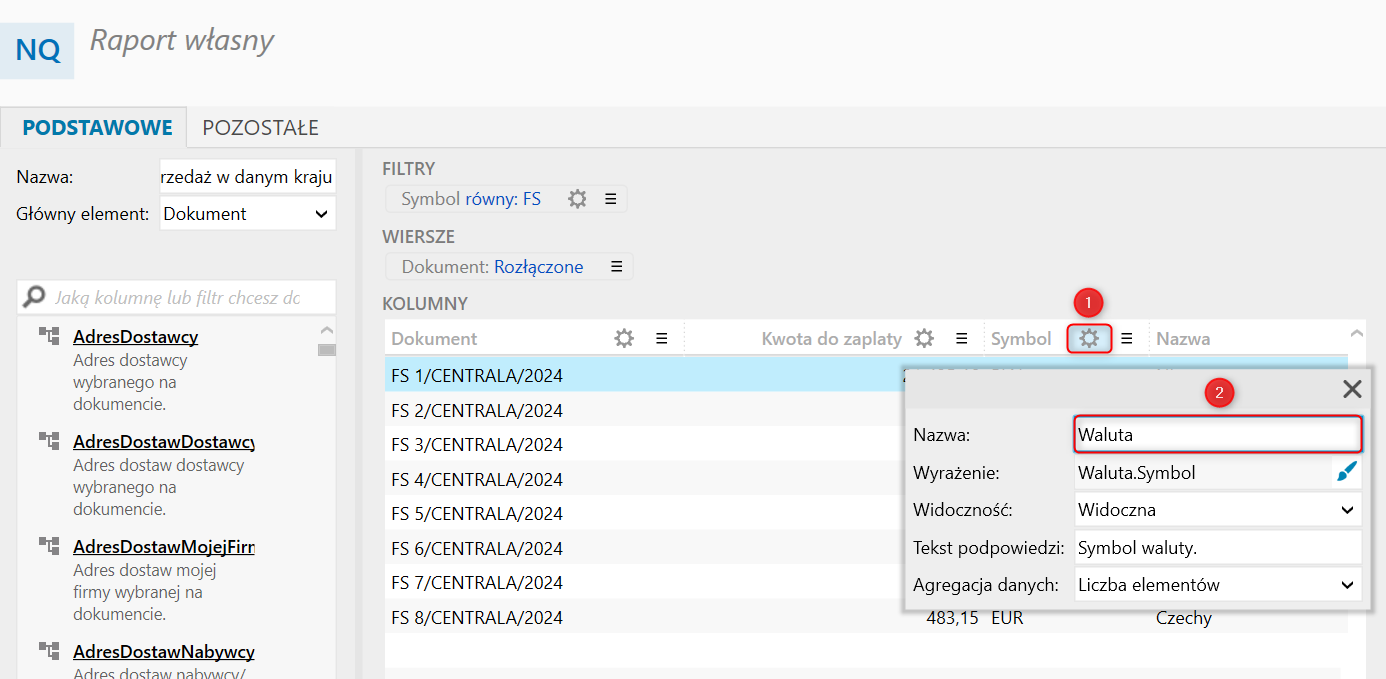Open the Dokument row options menu
The height and width of the screenshot is (679, 1386).
point(616,267)
